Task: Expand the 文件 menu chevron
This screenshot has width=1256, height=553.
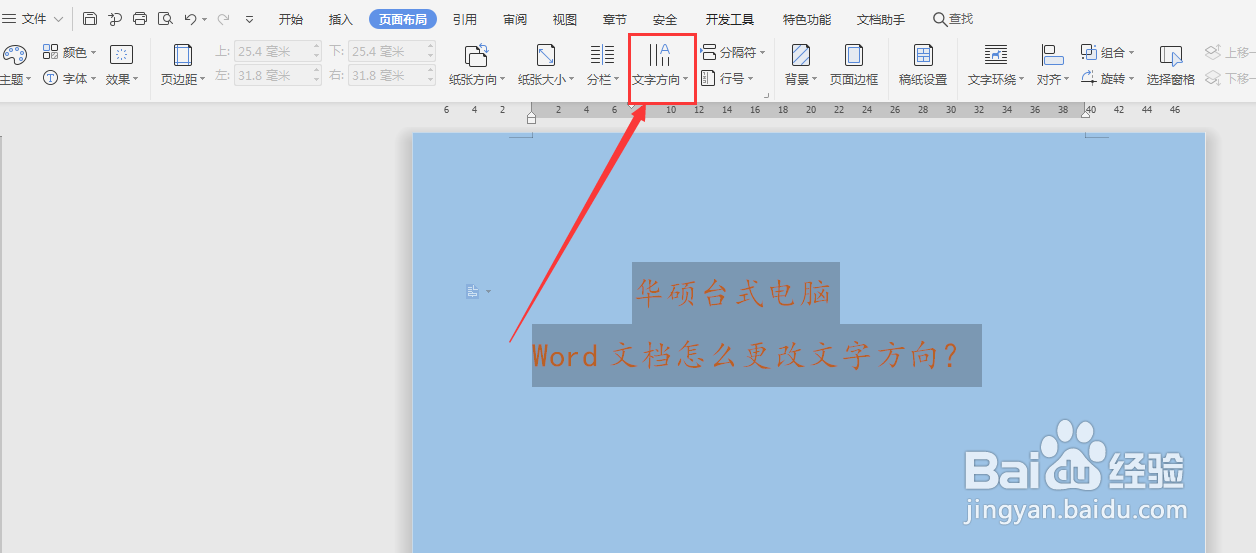Action: [x=58, y=19]
